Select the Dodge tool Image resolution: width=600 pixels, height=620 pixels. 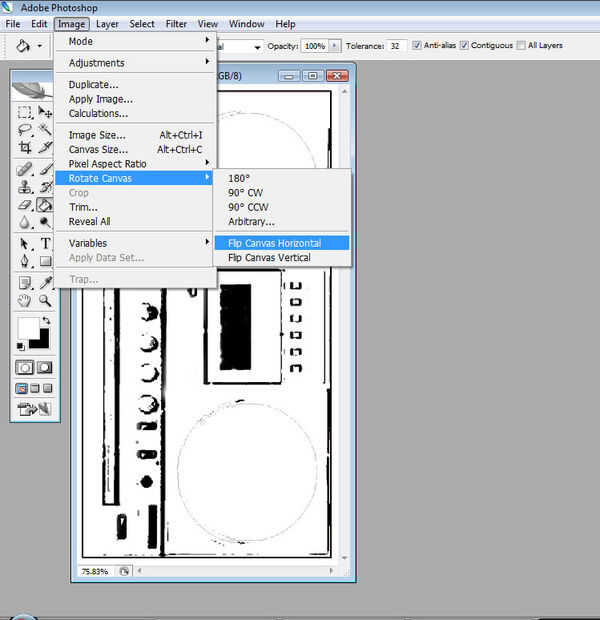(45, 223)
